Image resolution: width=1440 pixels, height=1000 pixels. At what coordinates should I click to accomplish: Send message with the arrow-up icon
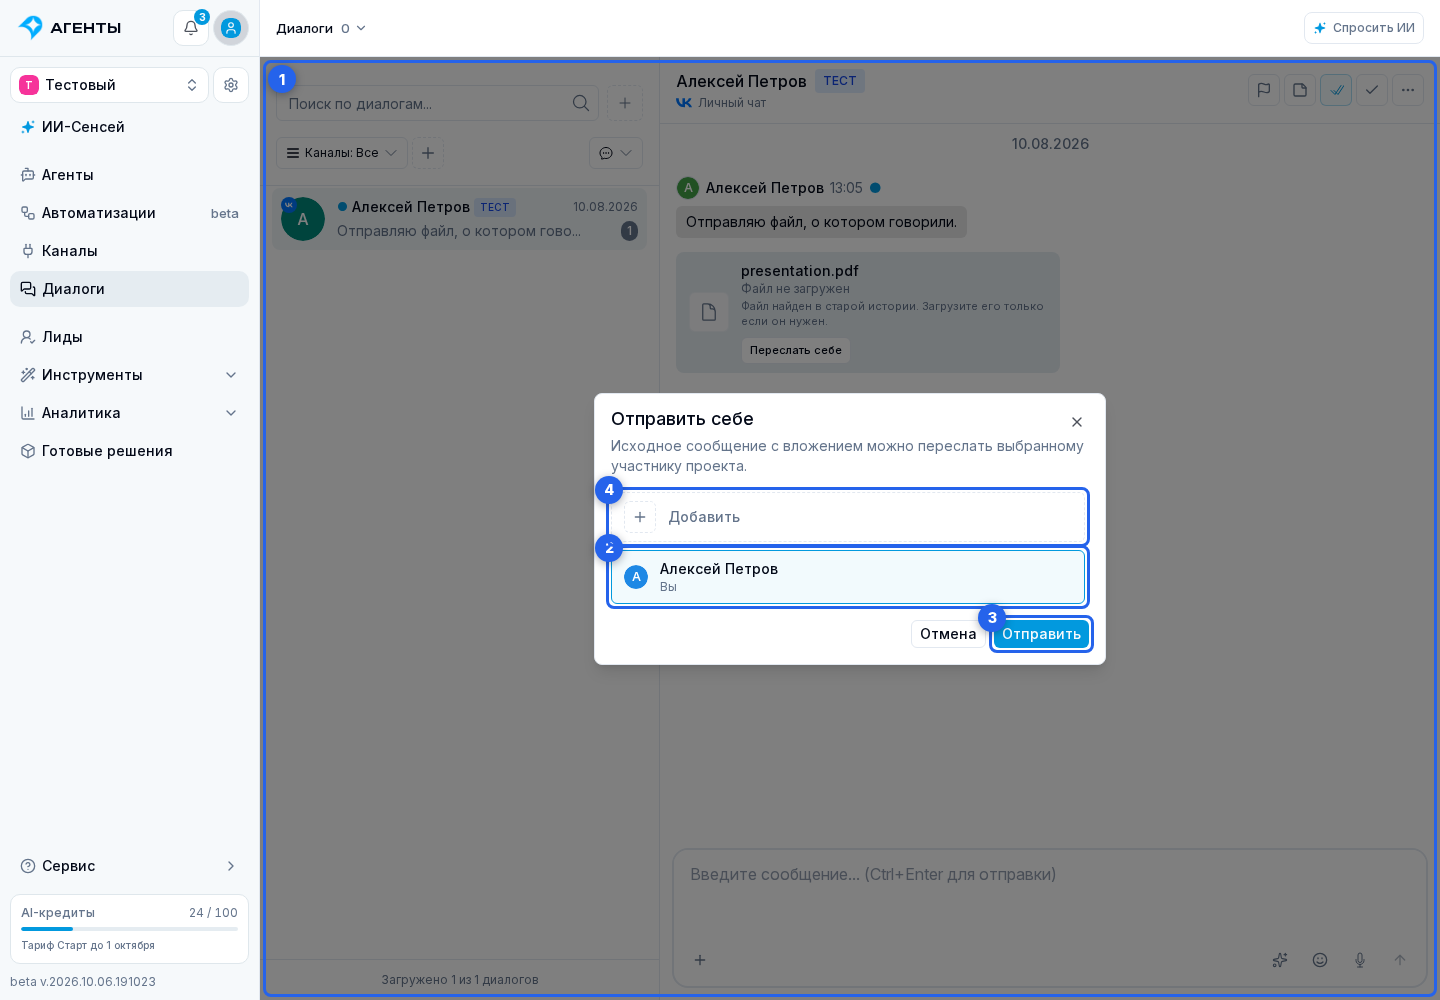[1400, 960]
